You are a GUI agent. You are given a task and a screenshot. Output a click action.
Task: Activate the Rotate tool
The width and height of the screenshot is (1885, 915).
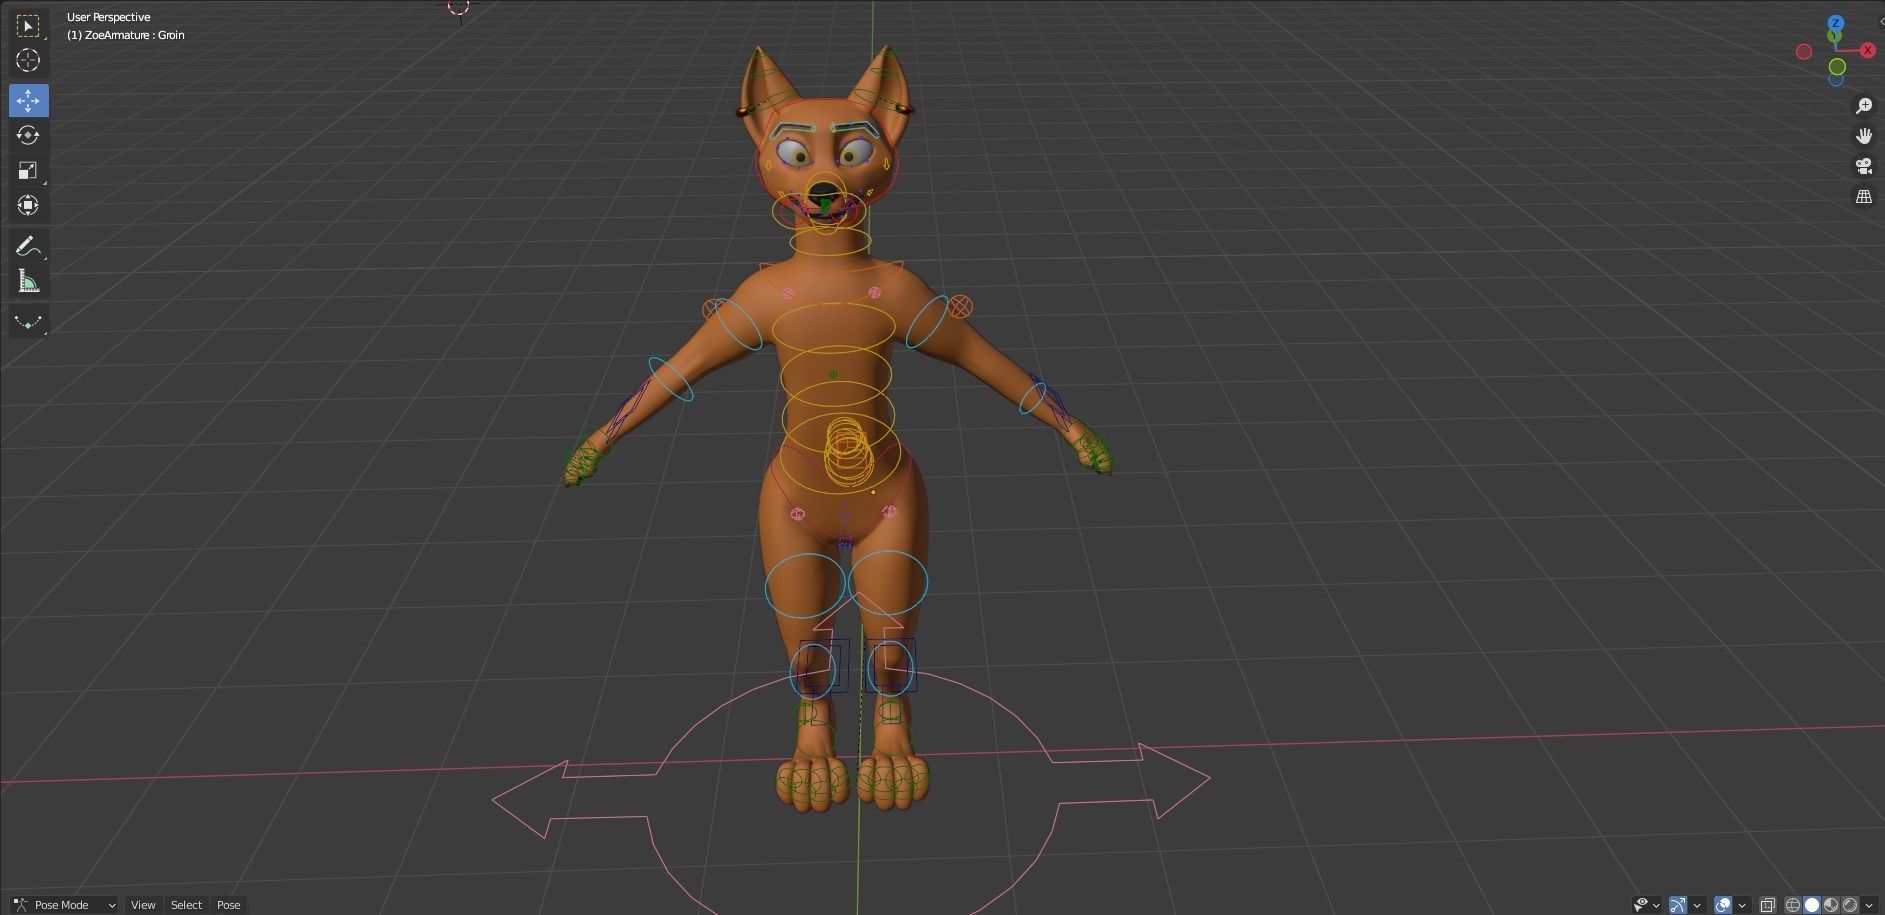[28, 135]
